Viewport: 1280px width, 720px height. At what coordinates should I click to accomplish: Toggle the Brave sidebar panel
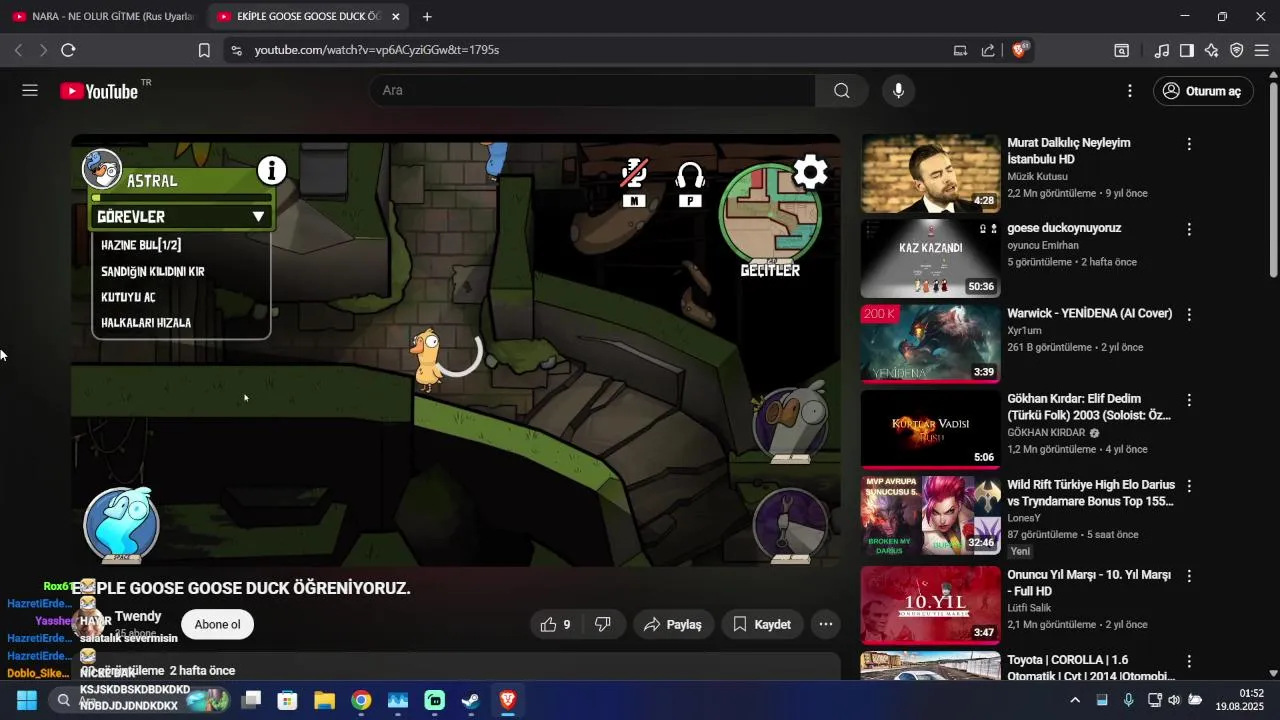point(1187,50)
